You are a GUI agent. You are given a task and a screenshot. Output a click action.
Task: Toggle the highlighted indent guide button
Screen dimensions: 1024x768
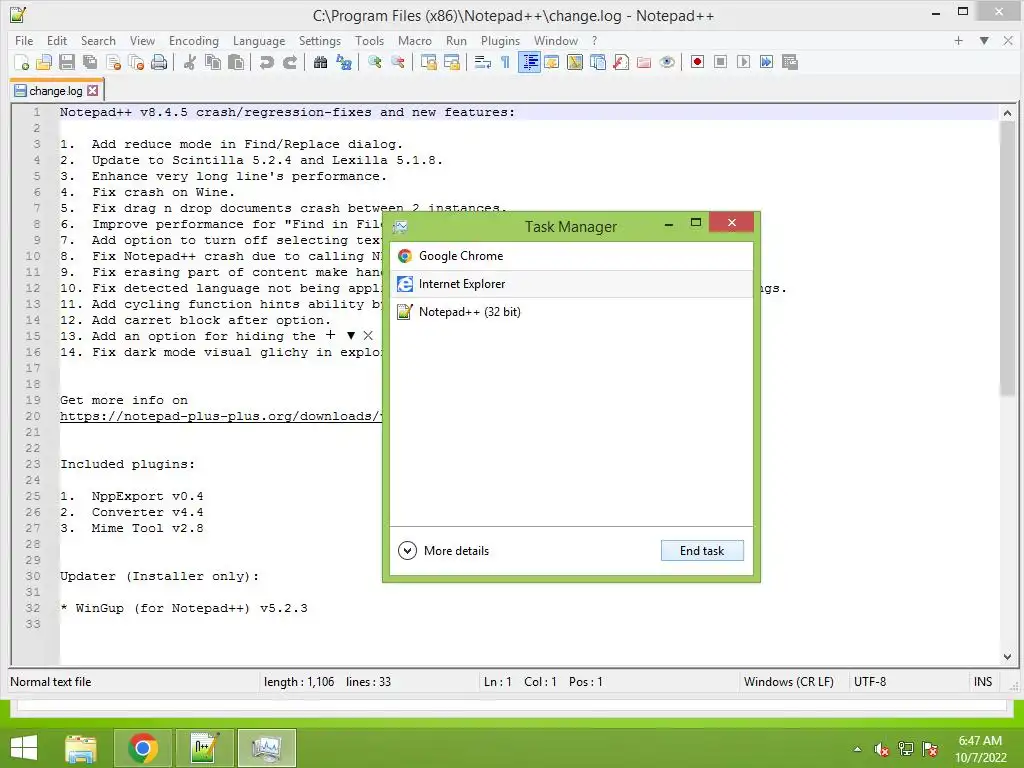(529, 62)
